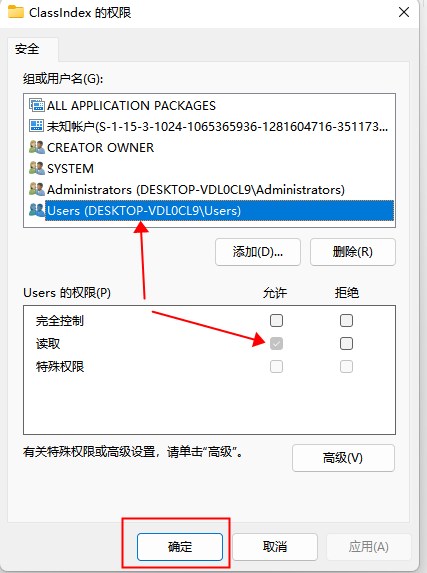
Task: Open 高级(V) advanced settings
Action: (x=343, y=458)
